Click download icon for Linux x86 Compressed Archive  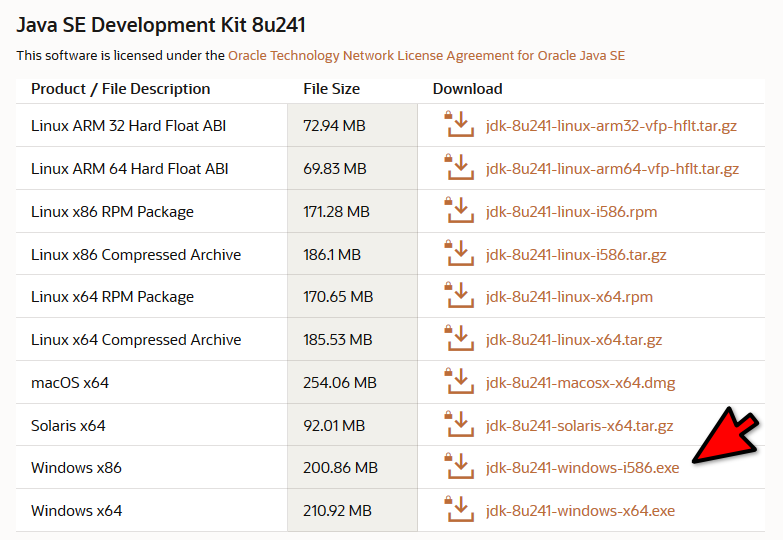pyautogui.click(x=459, y=253)
